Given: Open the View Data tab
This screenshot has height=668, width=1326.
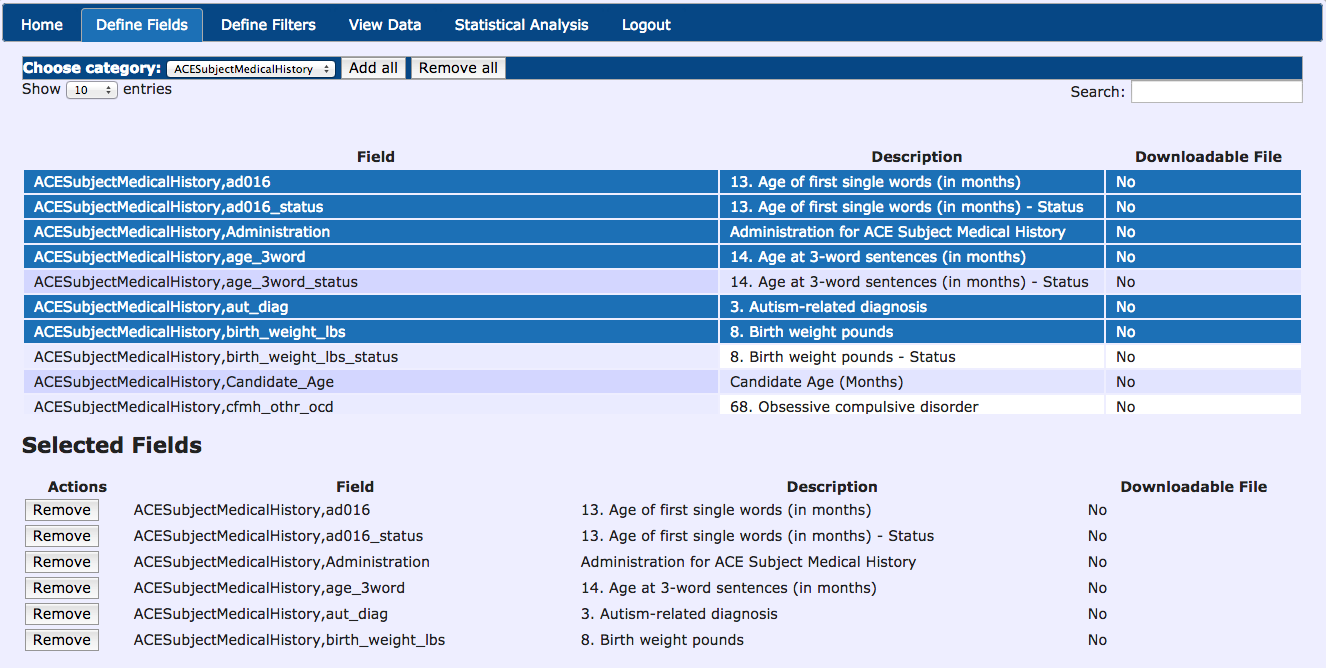Looking at the screenshot, I should point(385,25).
